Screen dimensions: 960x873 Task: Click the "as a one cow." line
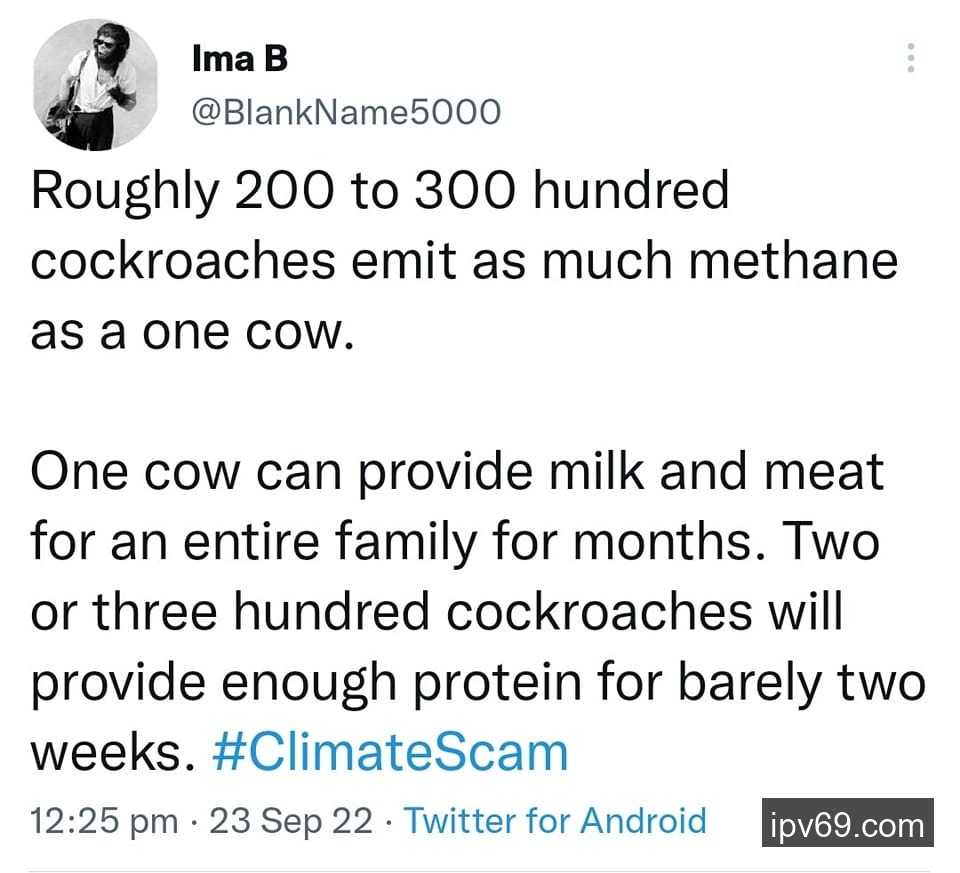tap(193, 330)
